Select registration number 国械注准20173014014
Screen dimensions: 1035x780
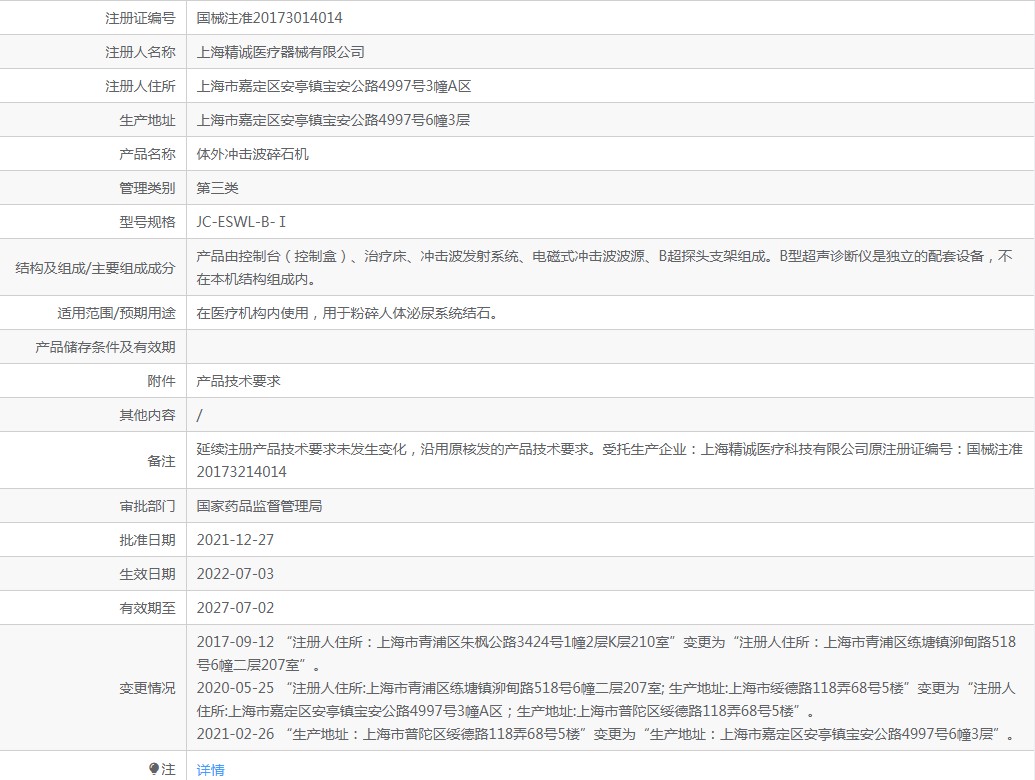coord(269,18)
